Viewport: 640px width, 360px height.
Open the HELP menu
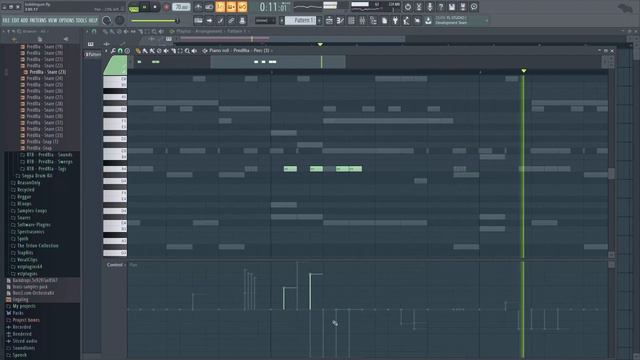coord(93,20)
